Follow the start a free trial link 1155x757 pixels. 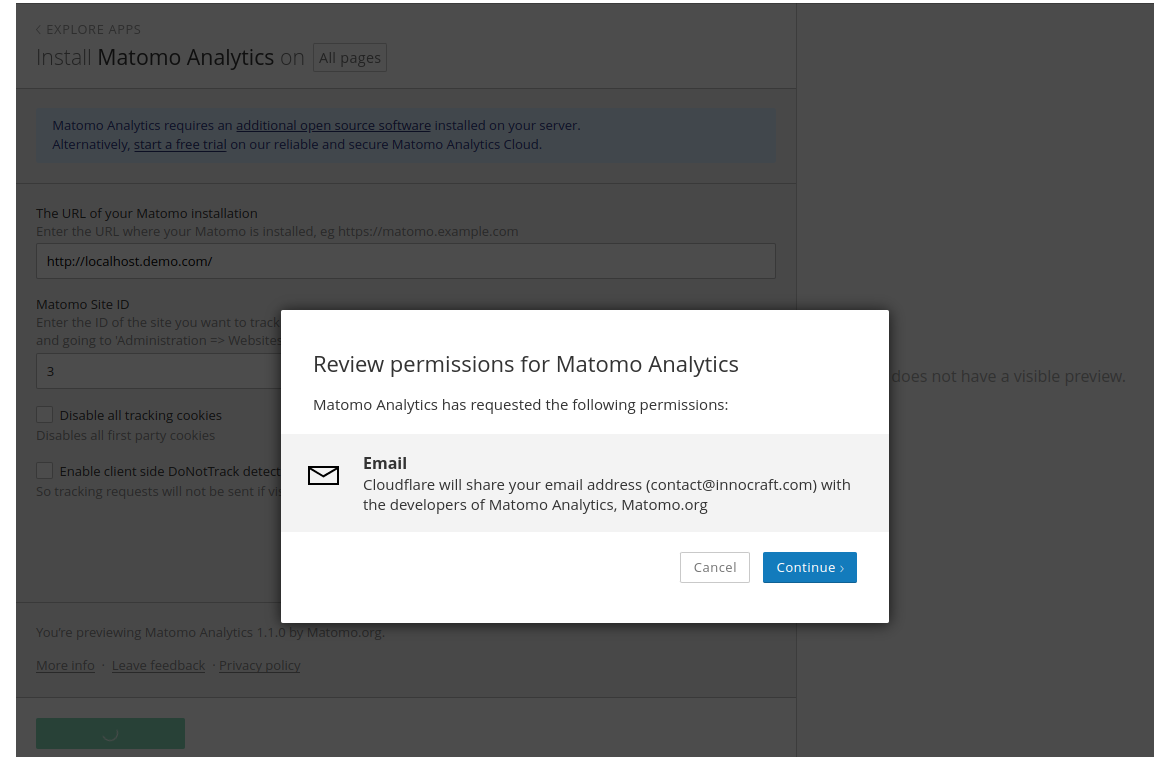coord(180,145)
